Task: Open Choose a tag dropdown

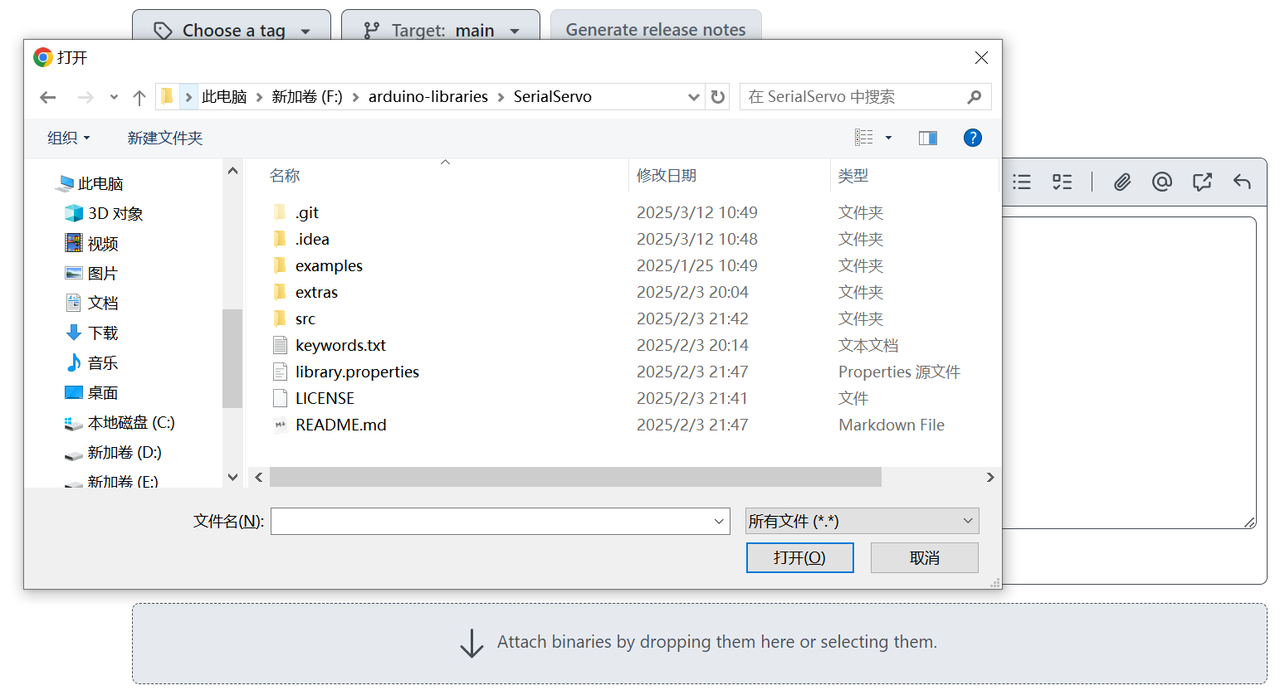Action: [x=231, y=30]
